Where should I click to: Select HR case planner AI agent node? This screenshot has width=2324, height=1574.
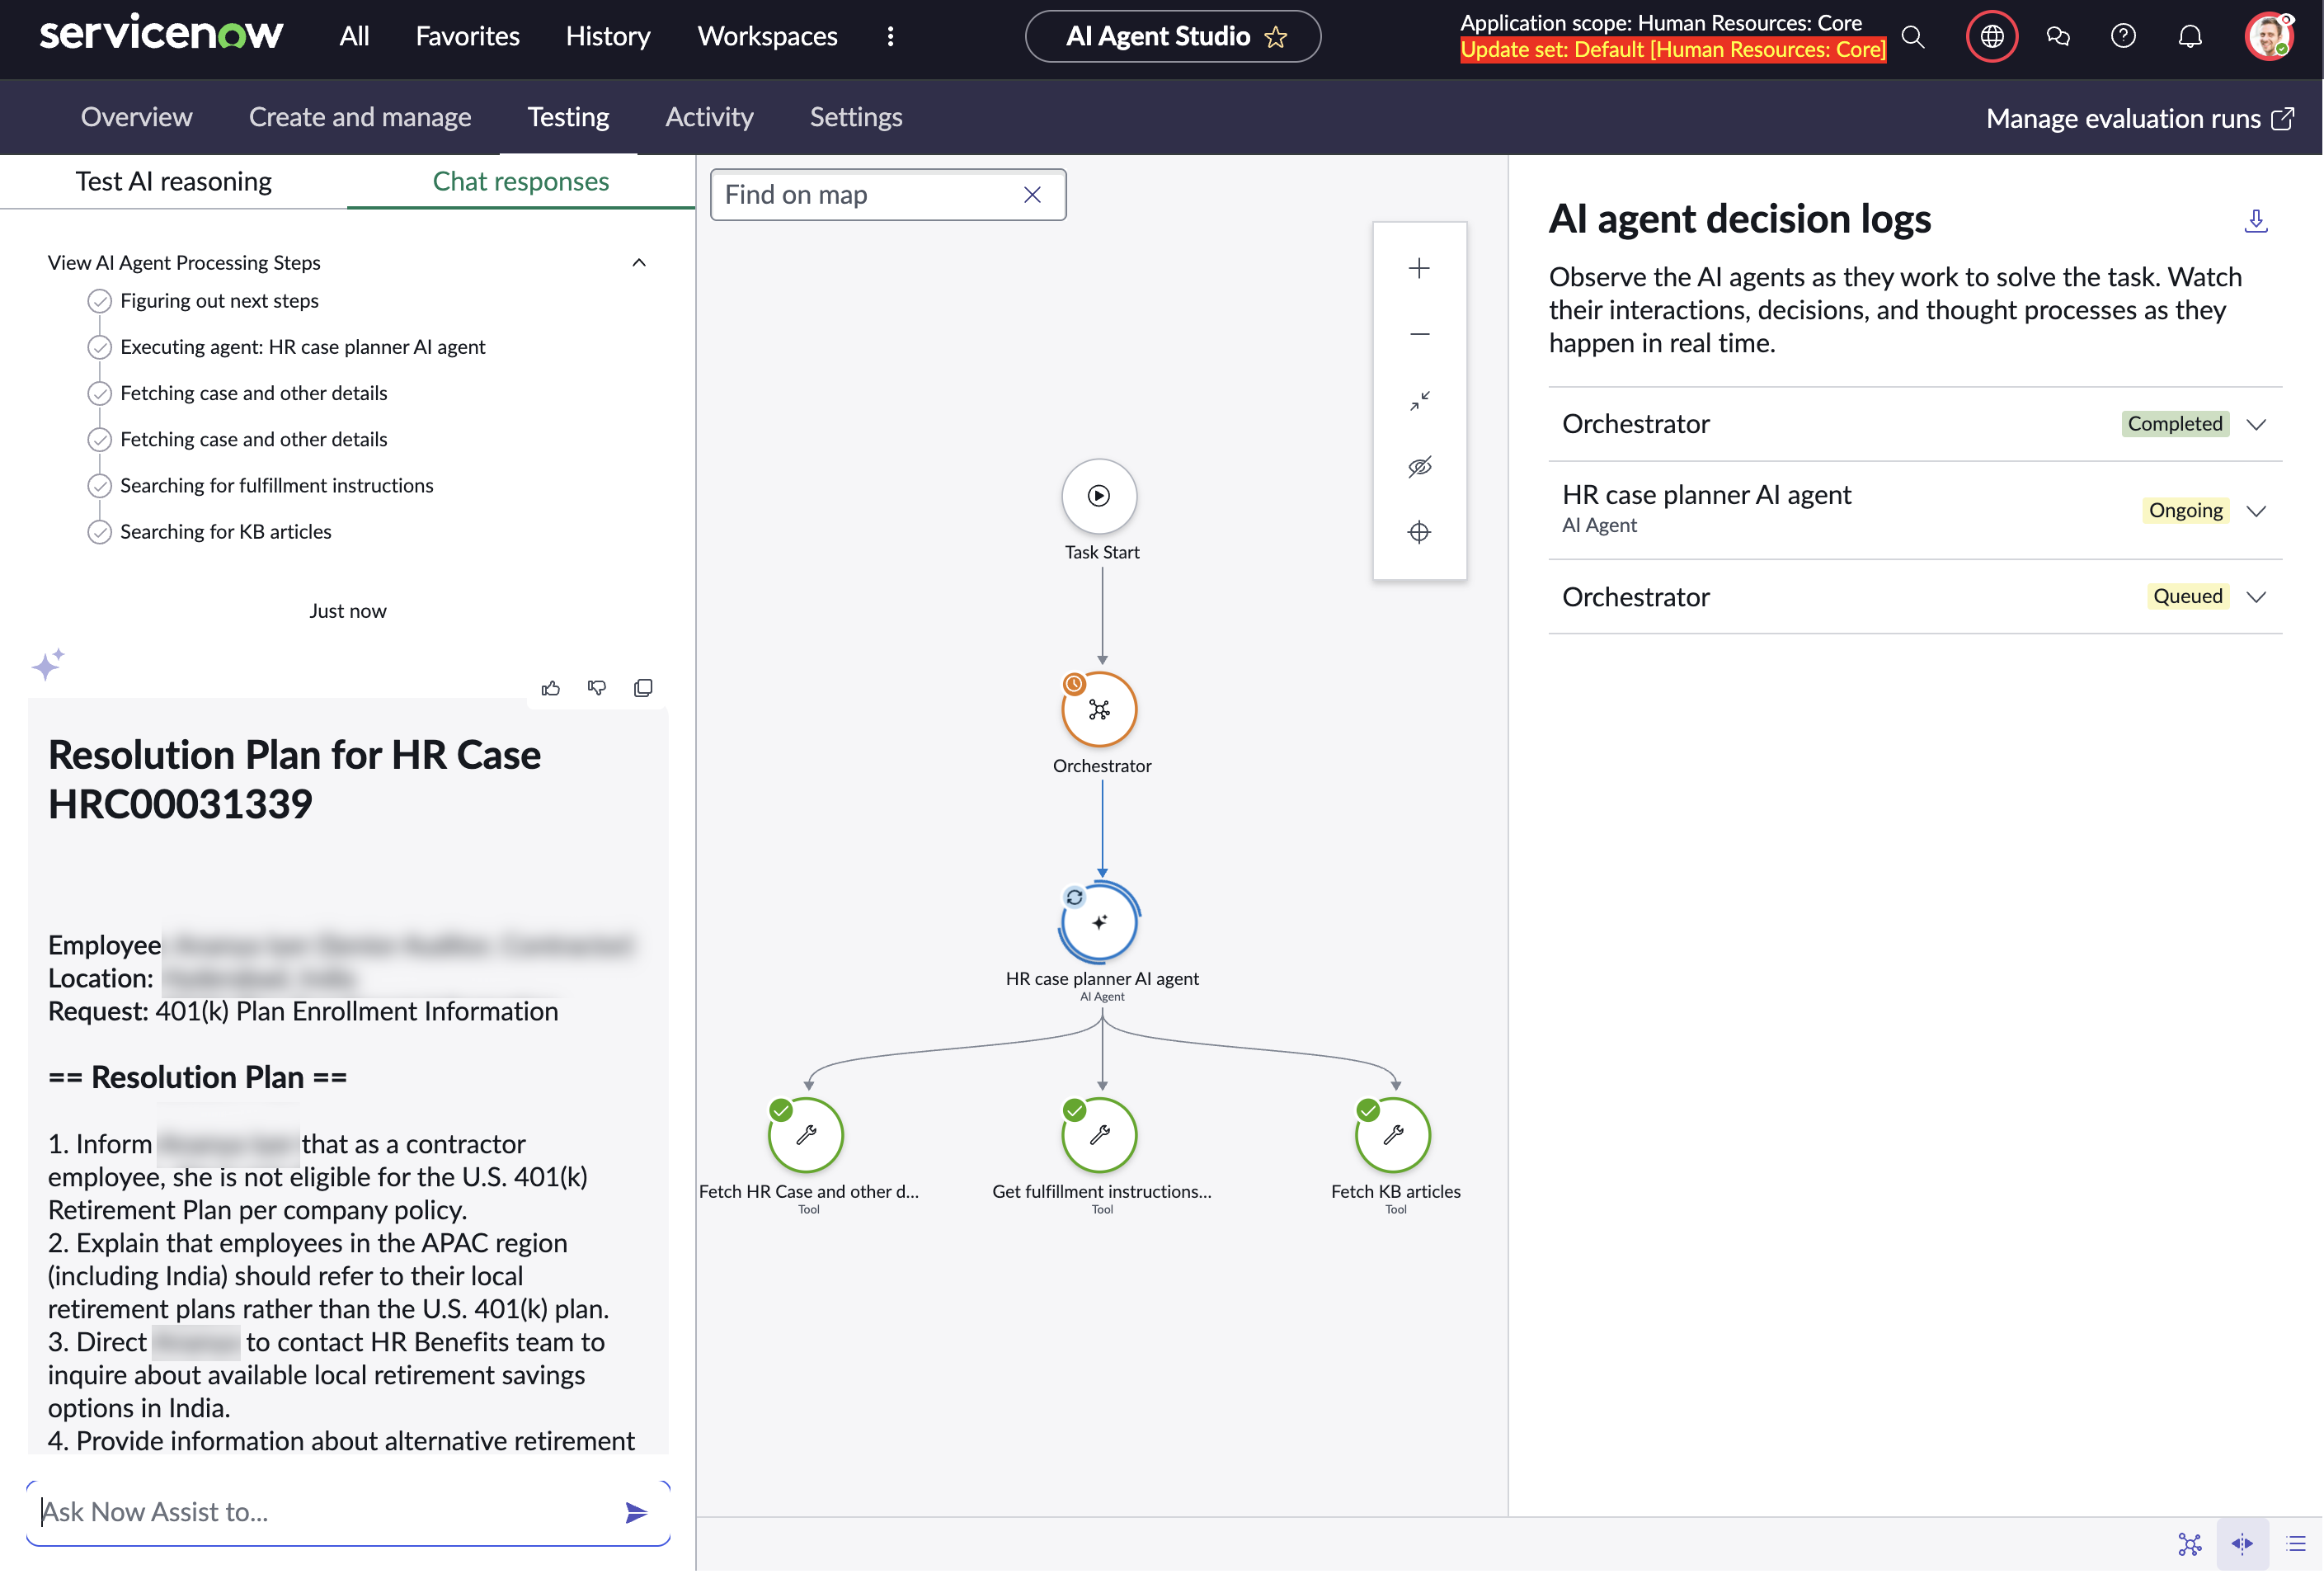click(1099, 923)
